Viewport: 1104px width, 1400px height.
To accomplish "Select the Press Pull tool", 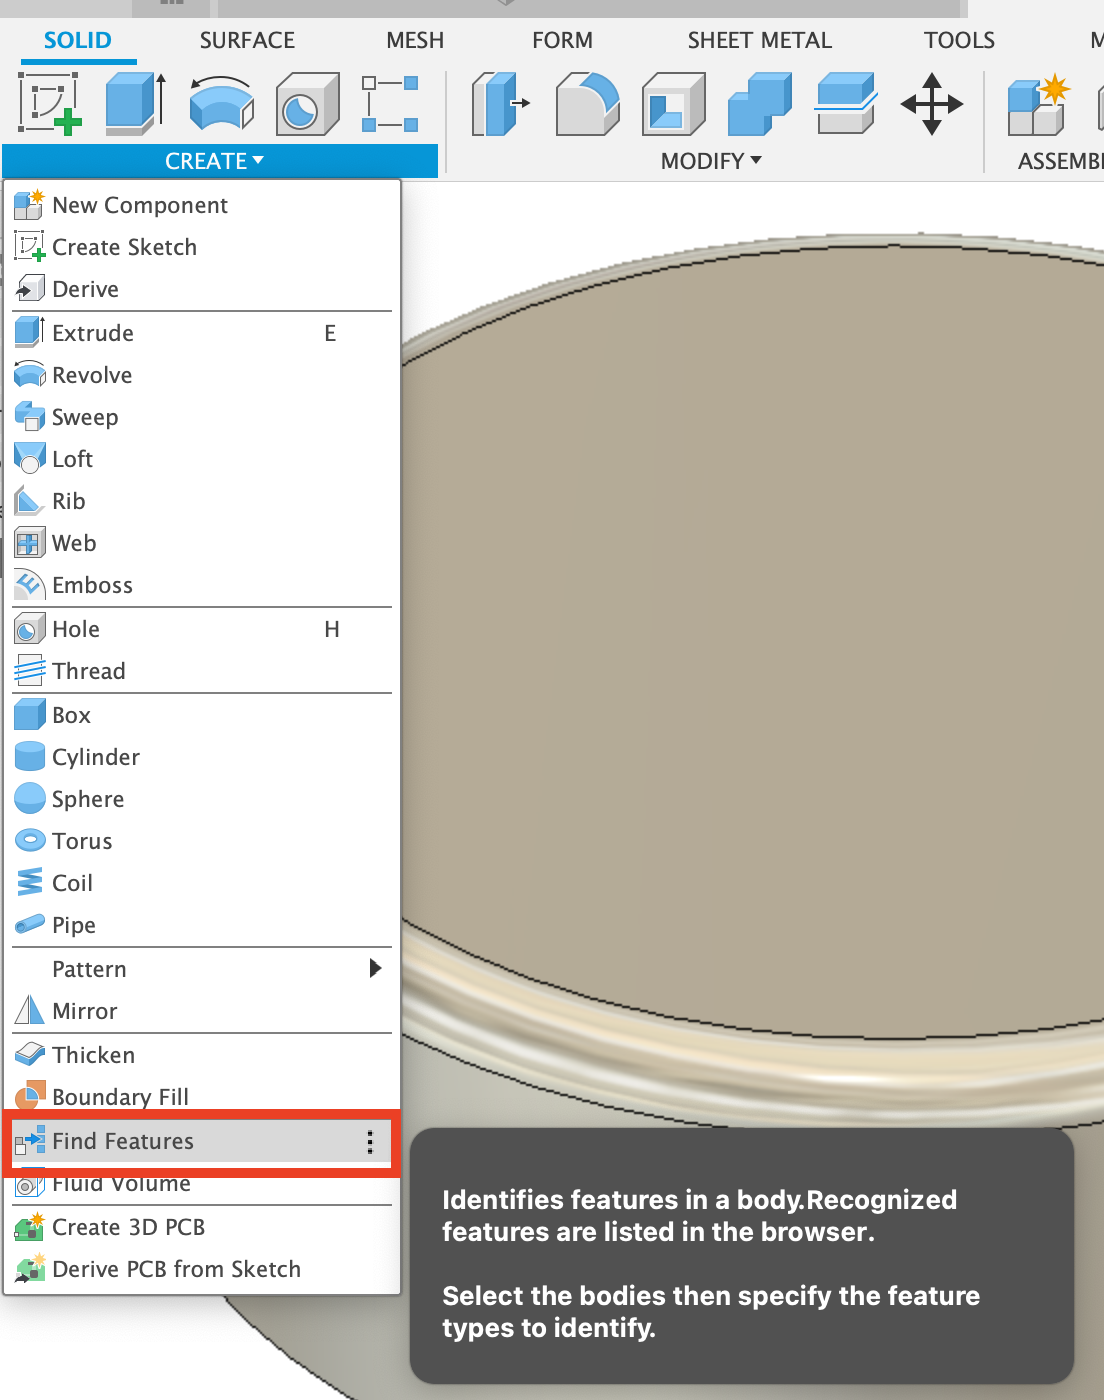I will 500,103.
